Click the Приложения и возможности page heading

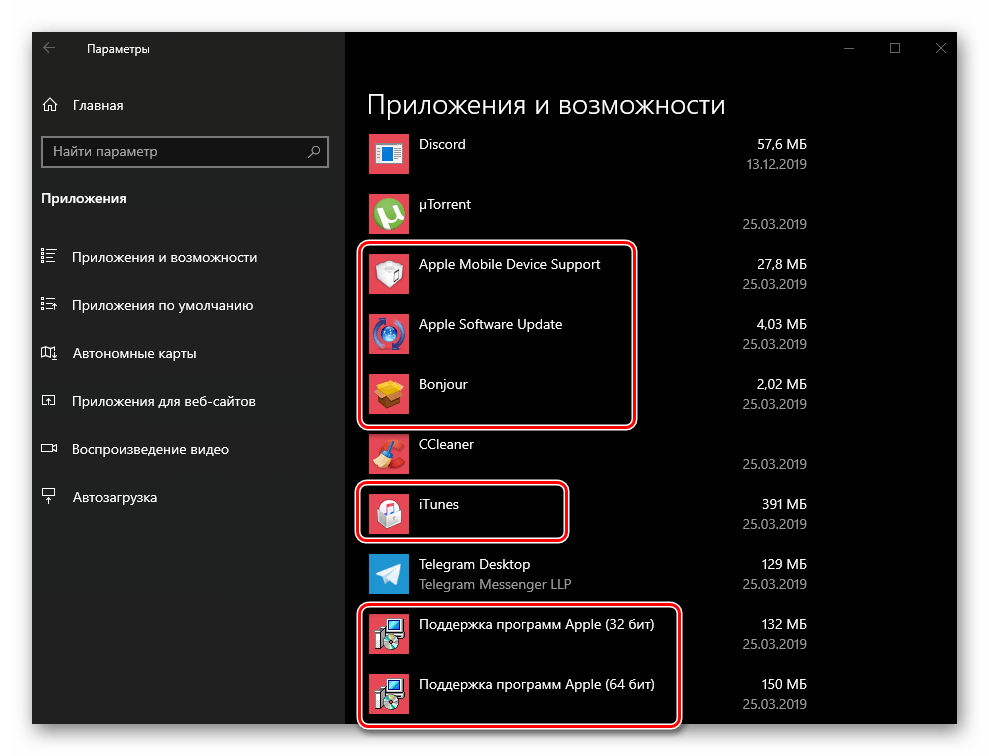coord(546,105)
